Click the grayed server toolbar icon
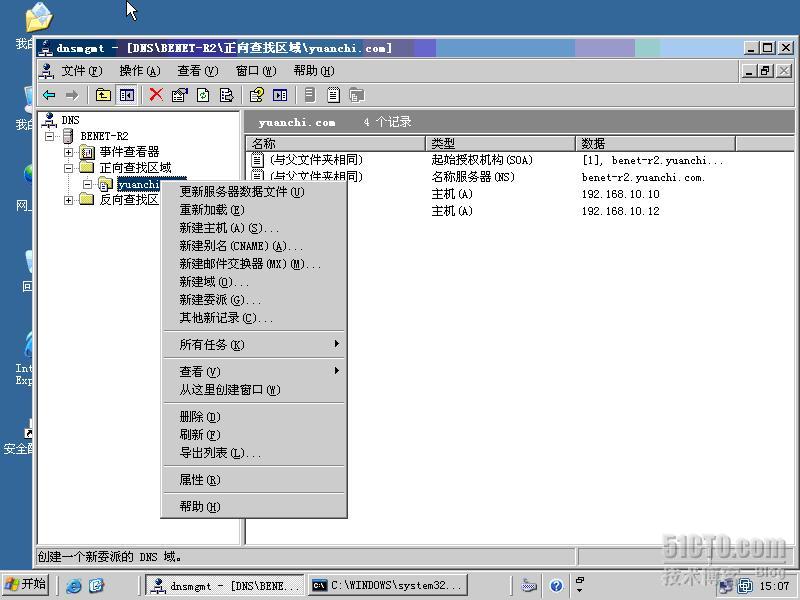The image size is (800, 600). click(310, 95)
